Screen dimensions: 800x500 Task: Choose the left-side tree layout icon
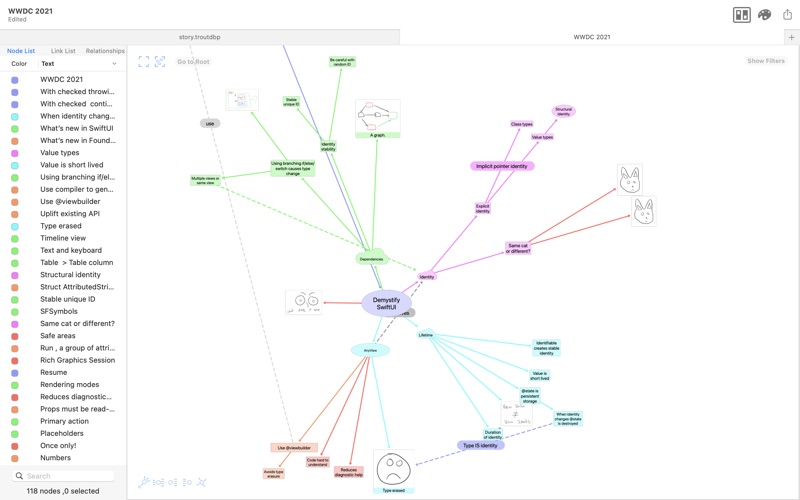click(187, 482)
